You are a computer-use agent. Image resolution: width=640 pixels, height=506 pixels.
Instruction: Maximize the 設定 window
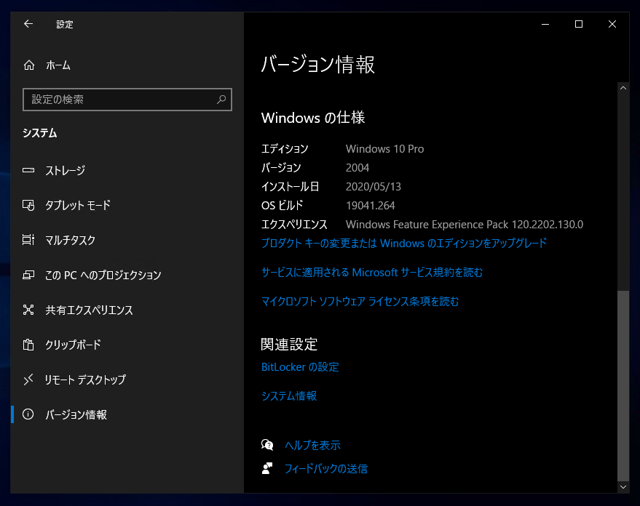(x=579, y=24)
